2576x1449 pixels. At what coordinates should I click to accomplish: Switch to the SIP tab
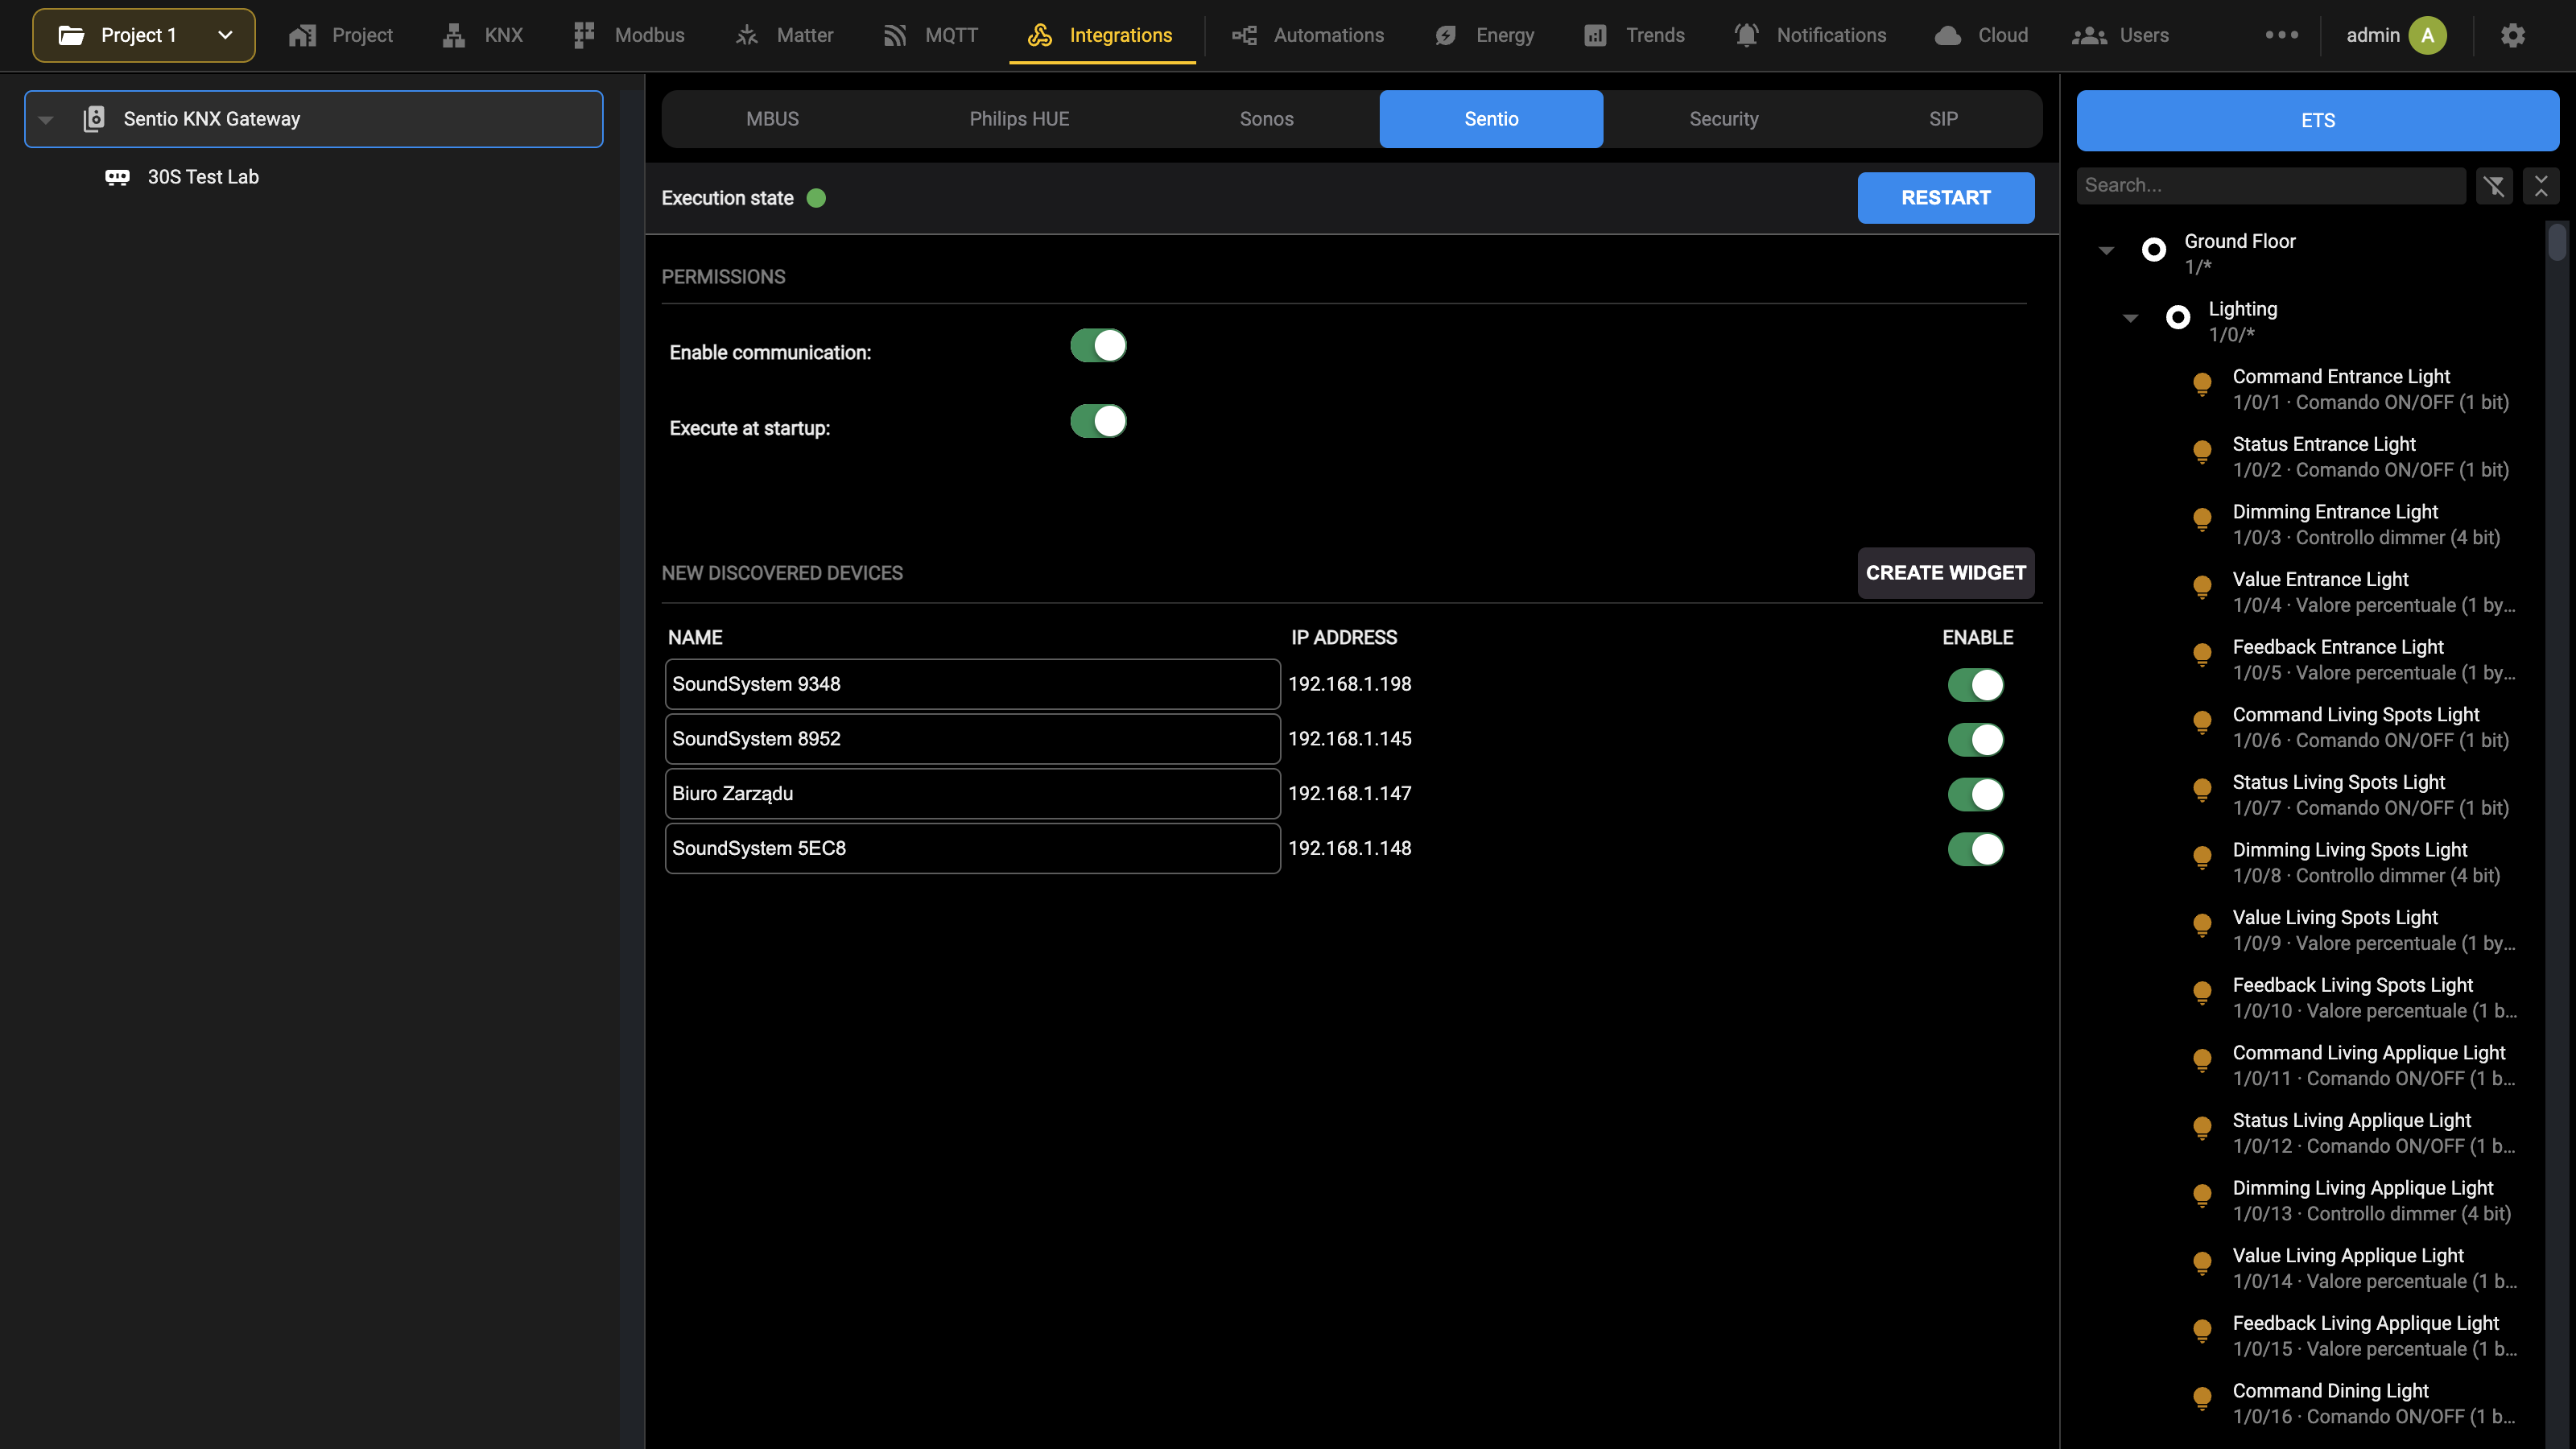pos(1943,119)
